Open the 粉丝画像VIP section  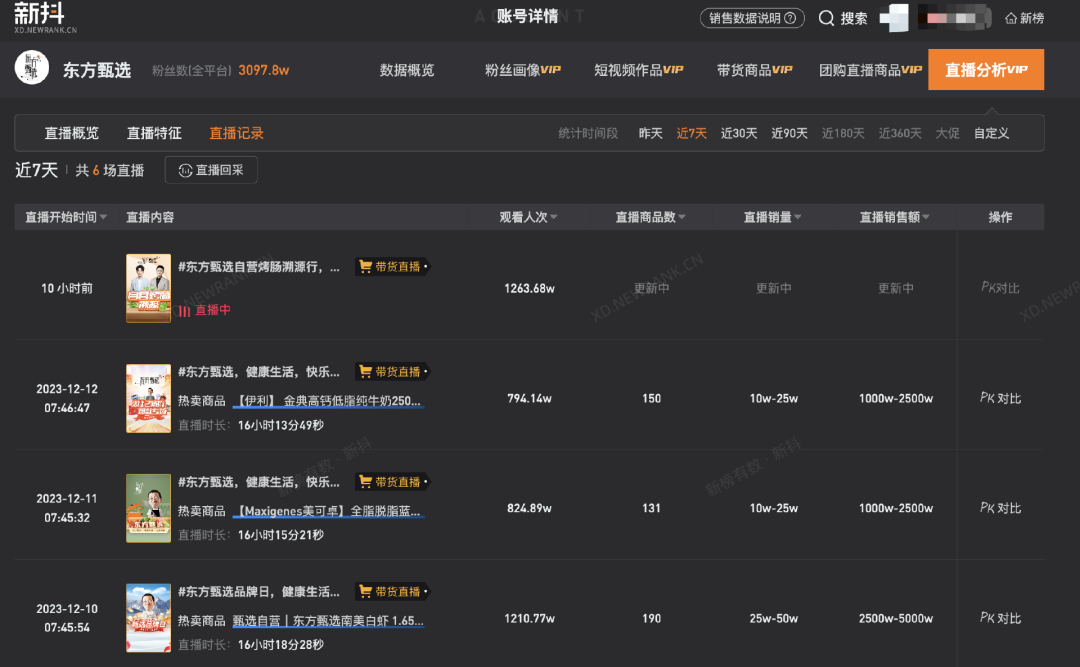tap(519, 69)
